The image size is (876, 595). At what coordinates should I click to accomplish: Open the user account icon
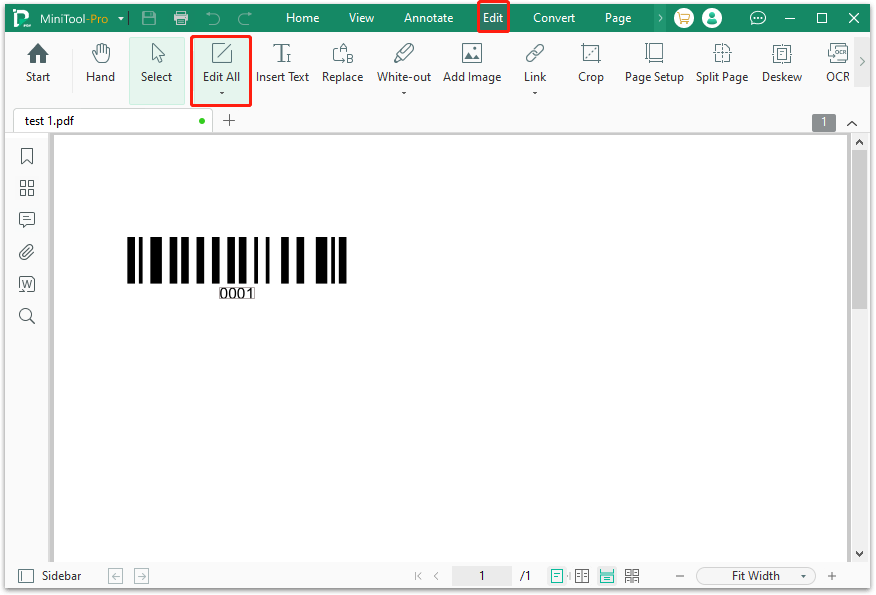click(x=712, y=18)
